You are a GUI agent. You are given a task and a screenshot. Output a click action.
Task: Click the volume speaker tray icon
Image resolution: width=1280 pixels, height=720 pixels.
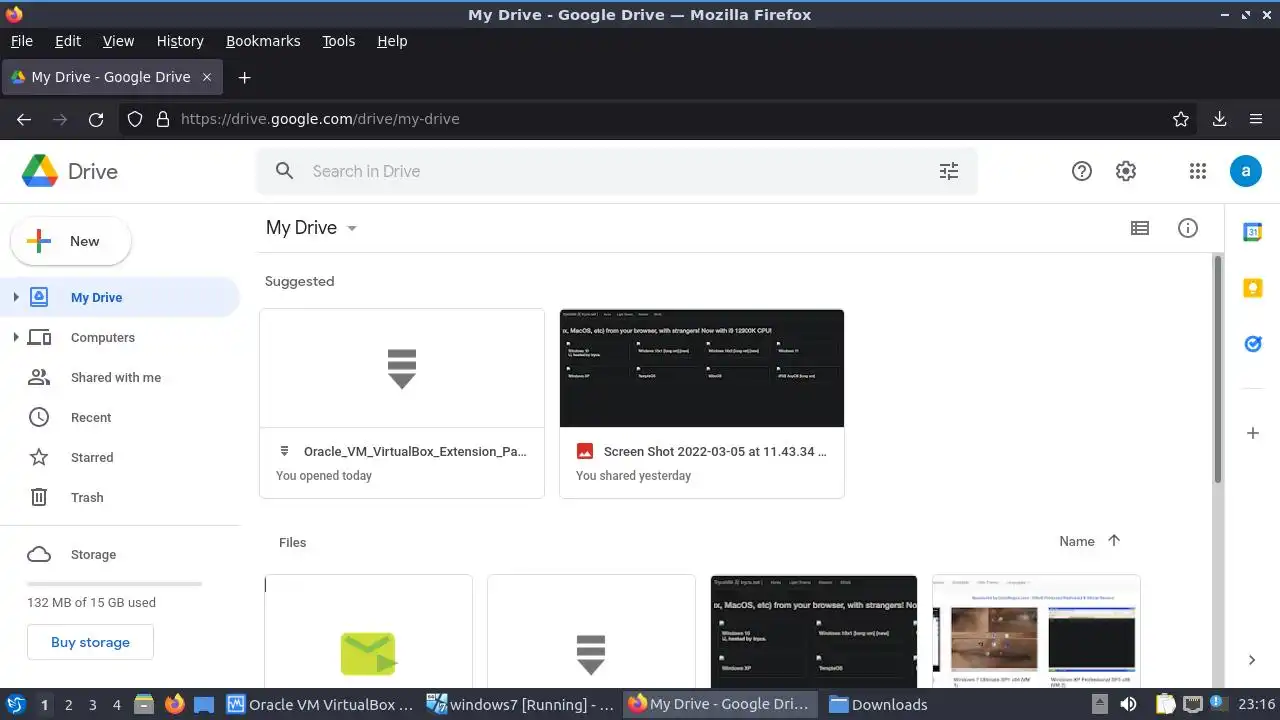1128,704
